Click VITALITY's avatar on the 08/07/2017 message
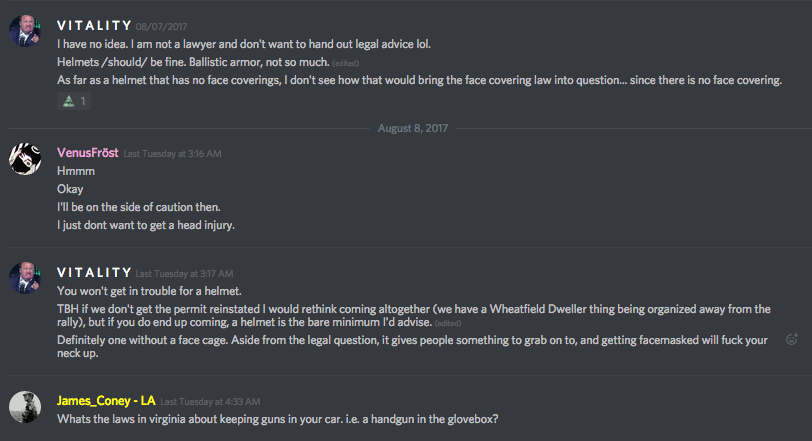The width and height of the screenshot is (812, 441). (x=25, y=31)
